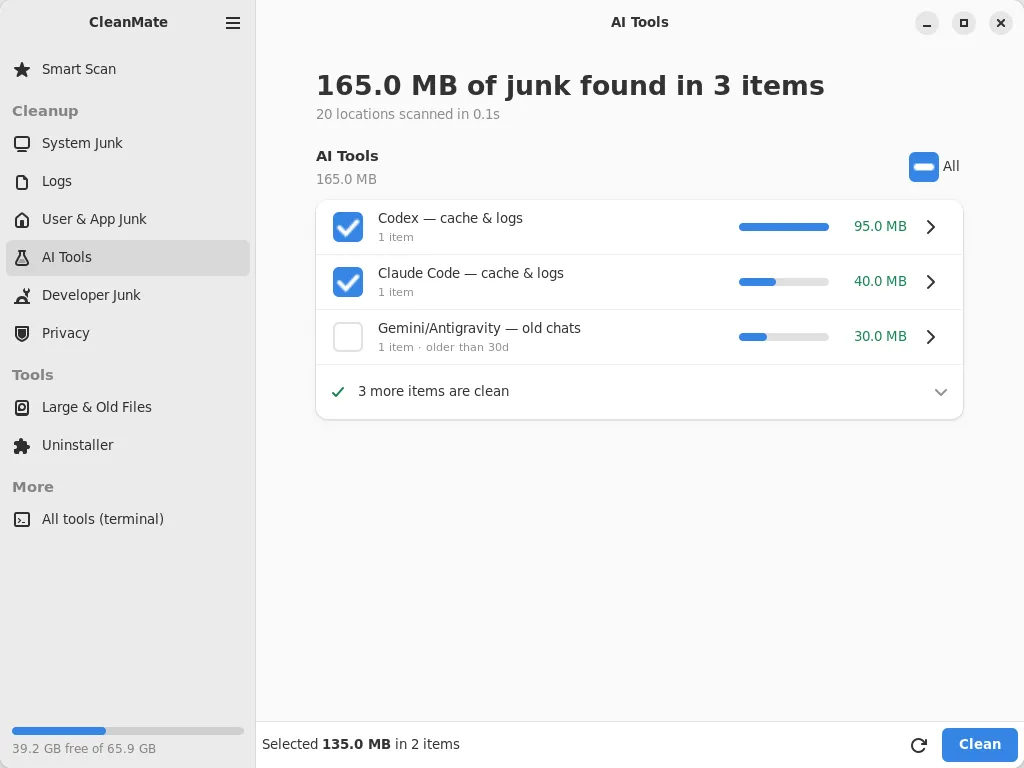The width and height of the screenshot is (1024, 768).
Task: Go to System Junk category
Action: (x=128, y=144)
